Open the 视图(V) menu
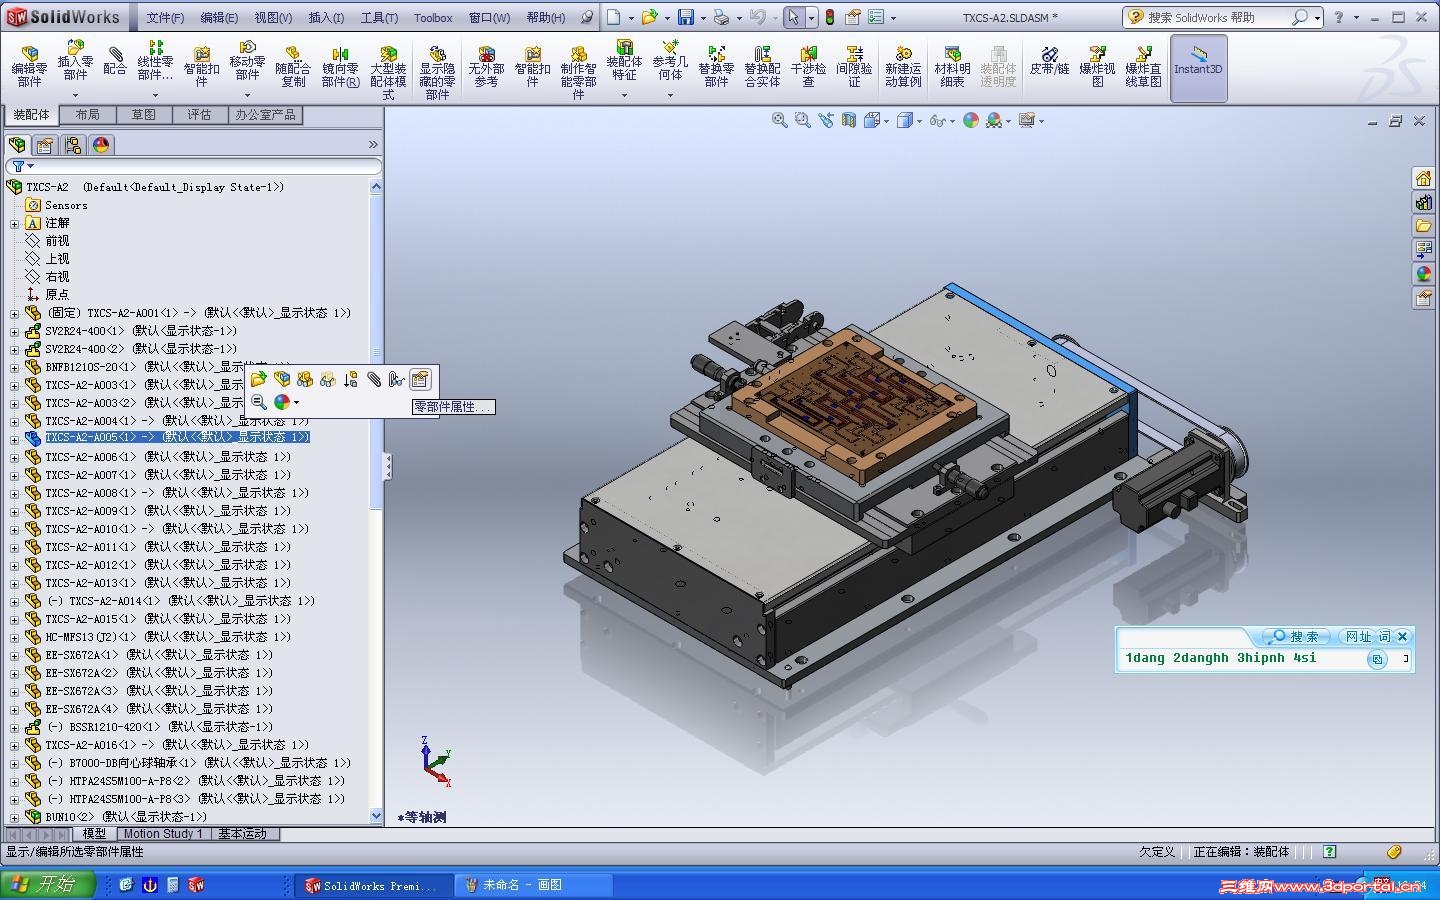Image resolution: width=1440 pixels, height=900 pixels. (273, 17)
